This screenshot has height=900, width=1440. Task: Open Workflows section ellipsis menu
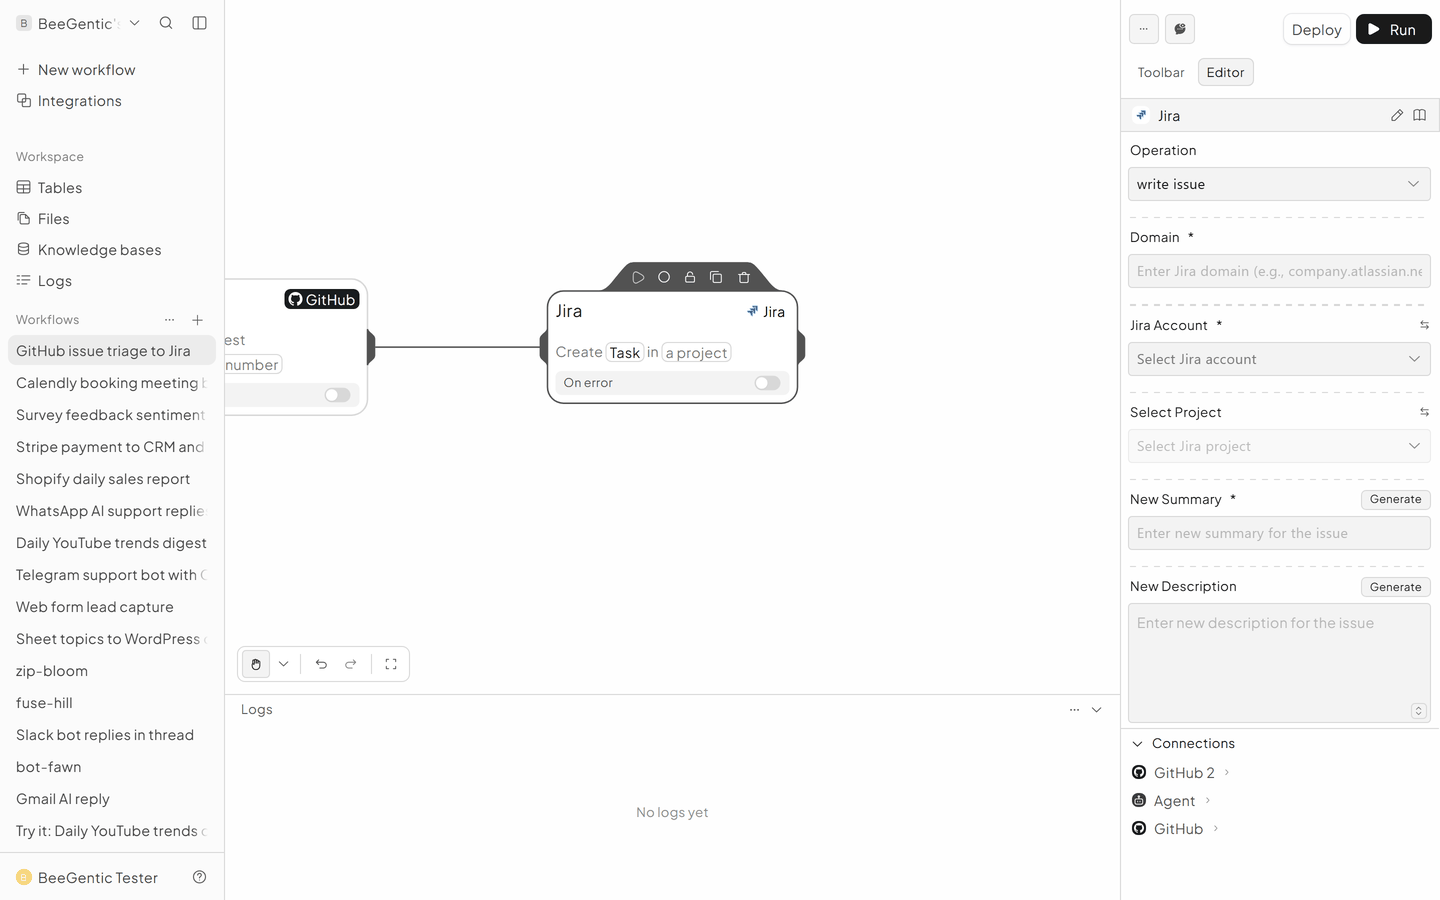(x=170, y=320)
